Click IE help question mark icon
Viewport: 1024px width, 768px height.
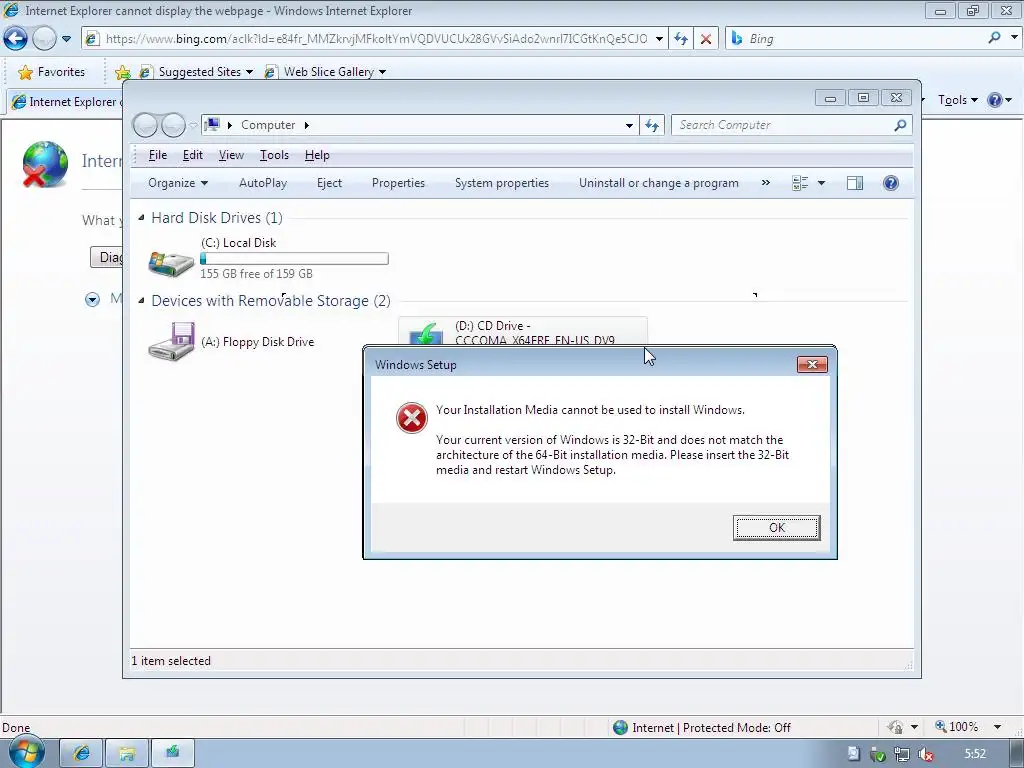(x=995, y=100)
